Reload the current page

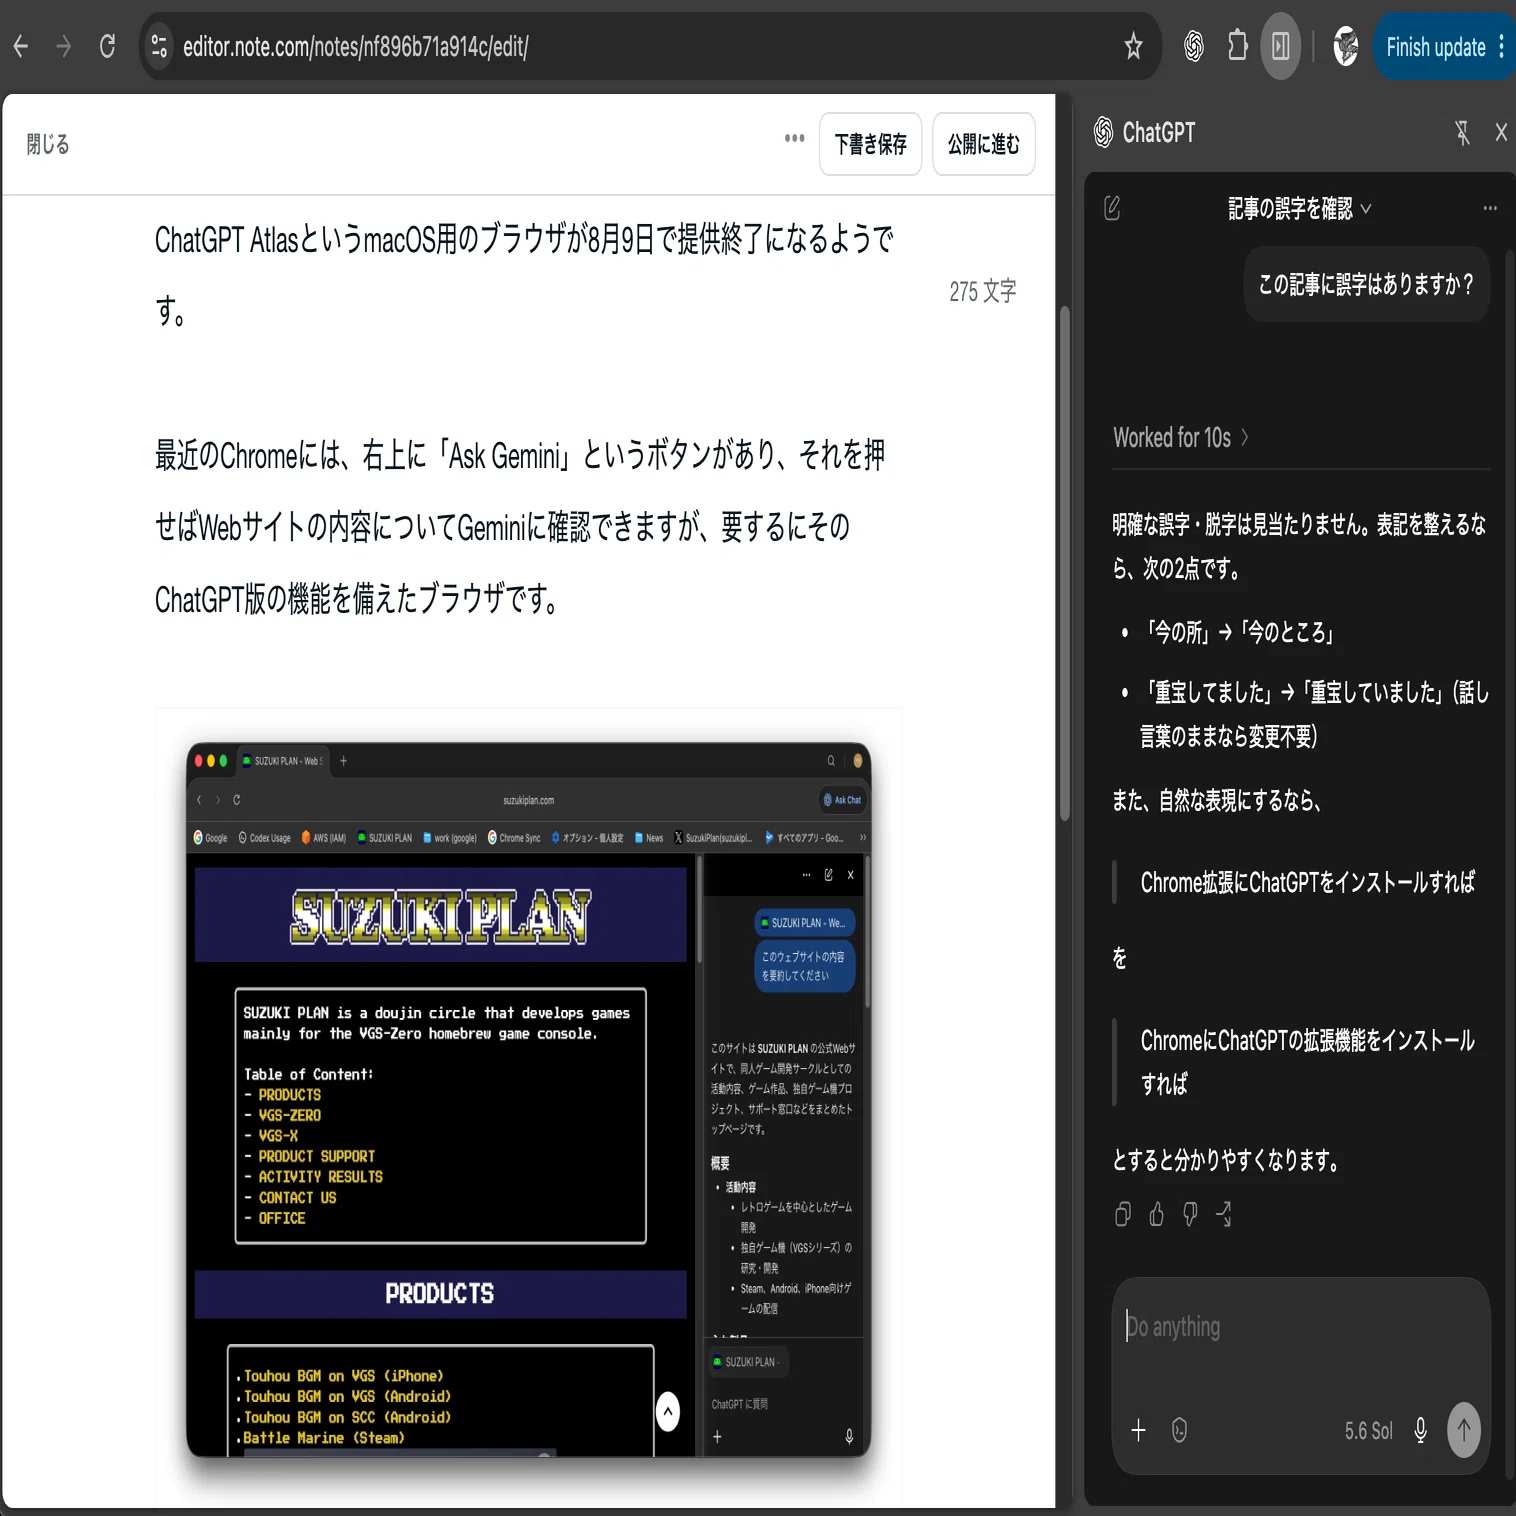[107, 46]
